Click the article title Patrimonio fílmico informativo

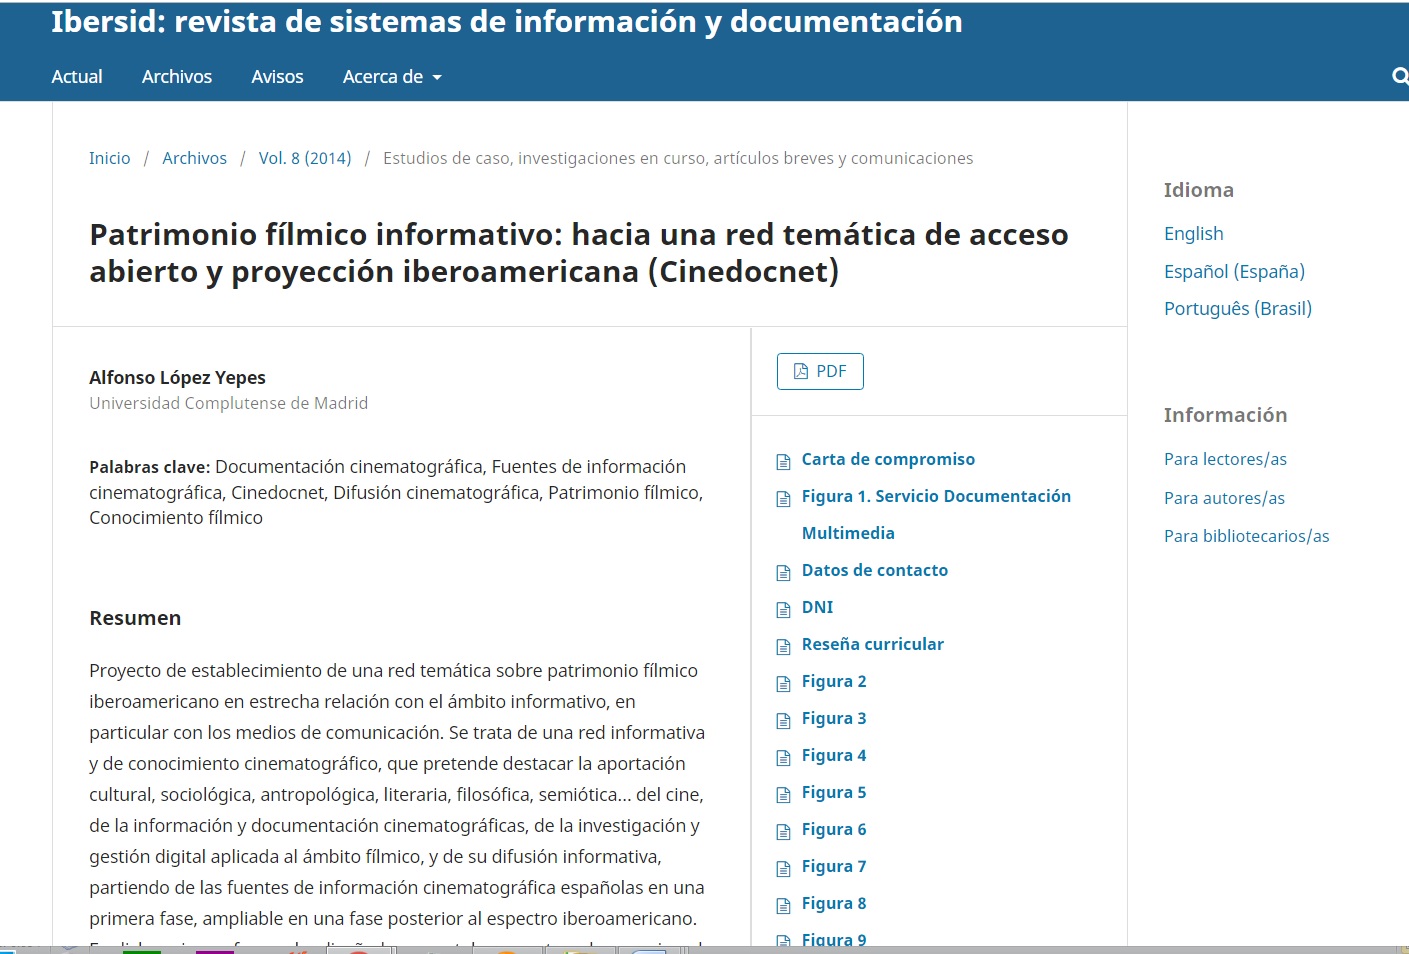click(579, 253)
